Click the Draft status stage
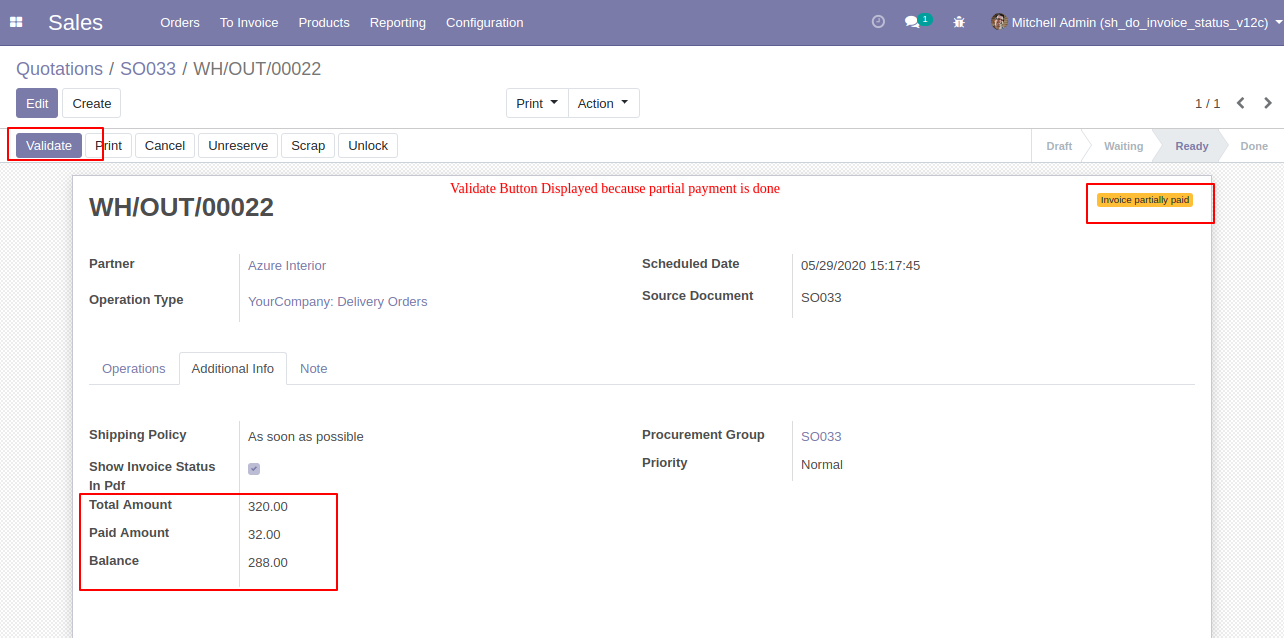1284x638 pixels. pyautogui.click(x=1059, y=146)
